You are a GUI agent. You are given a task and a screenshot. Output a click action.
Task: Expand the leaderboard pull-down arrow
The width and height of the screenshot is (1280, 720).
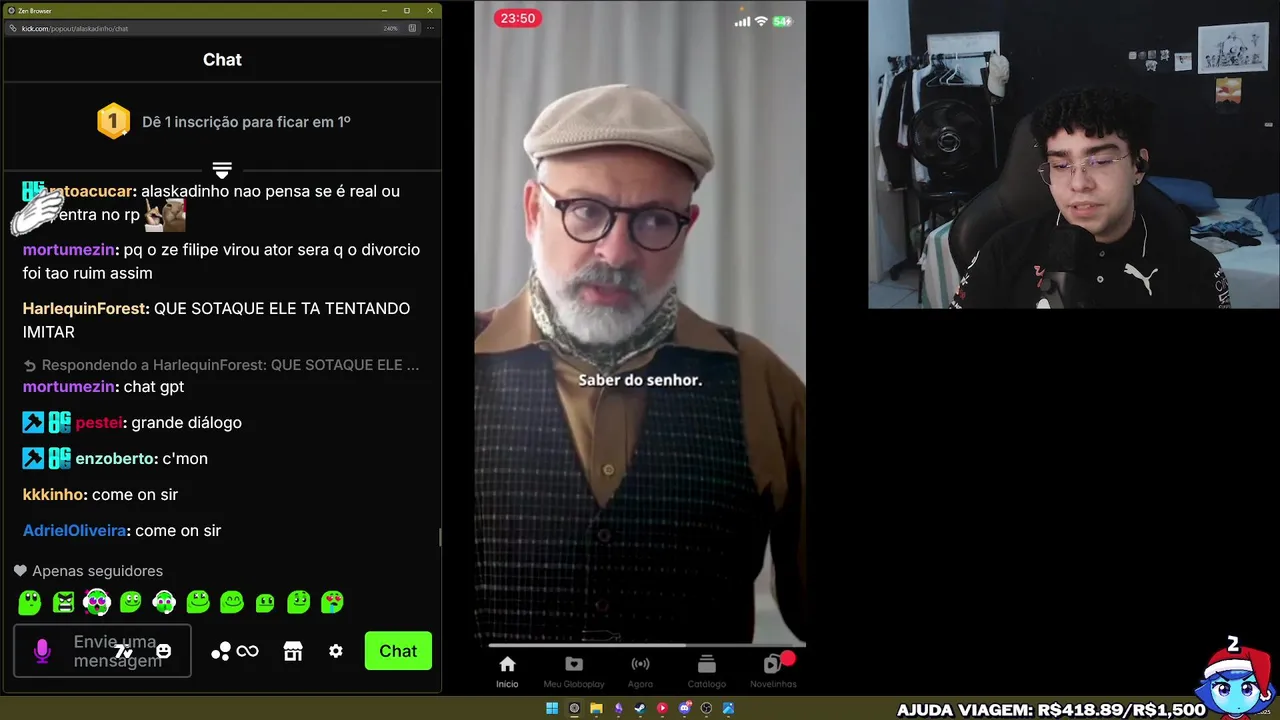pos(222,170)
